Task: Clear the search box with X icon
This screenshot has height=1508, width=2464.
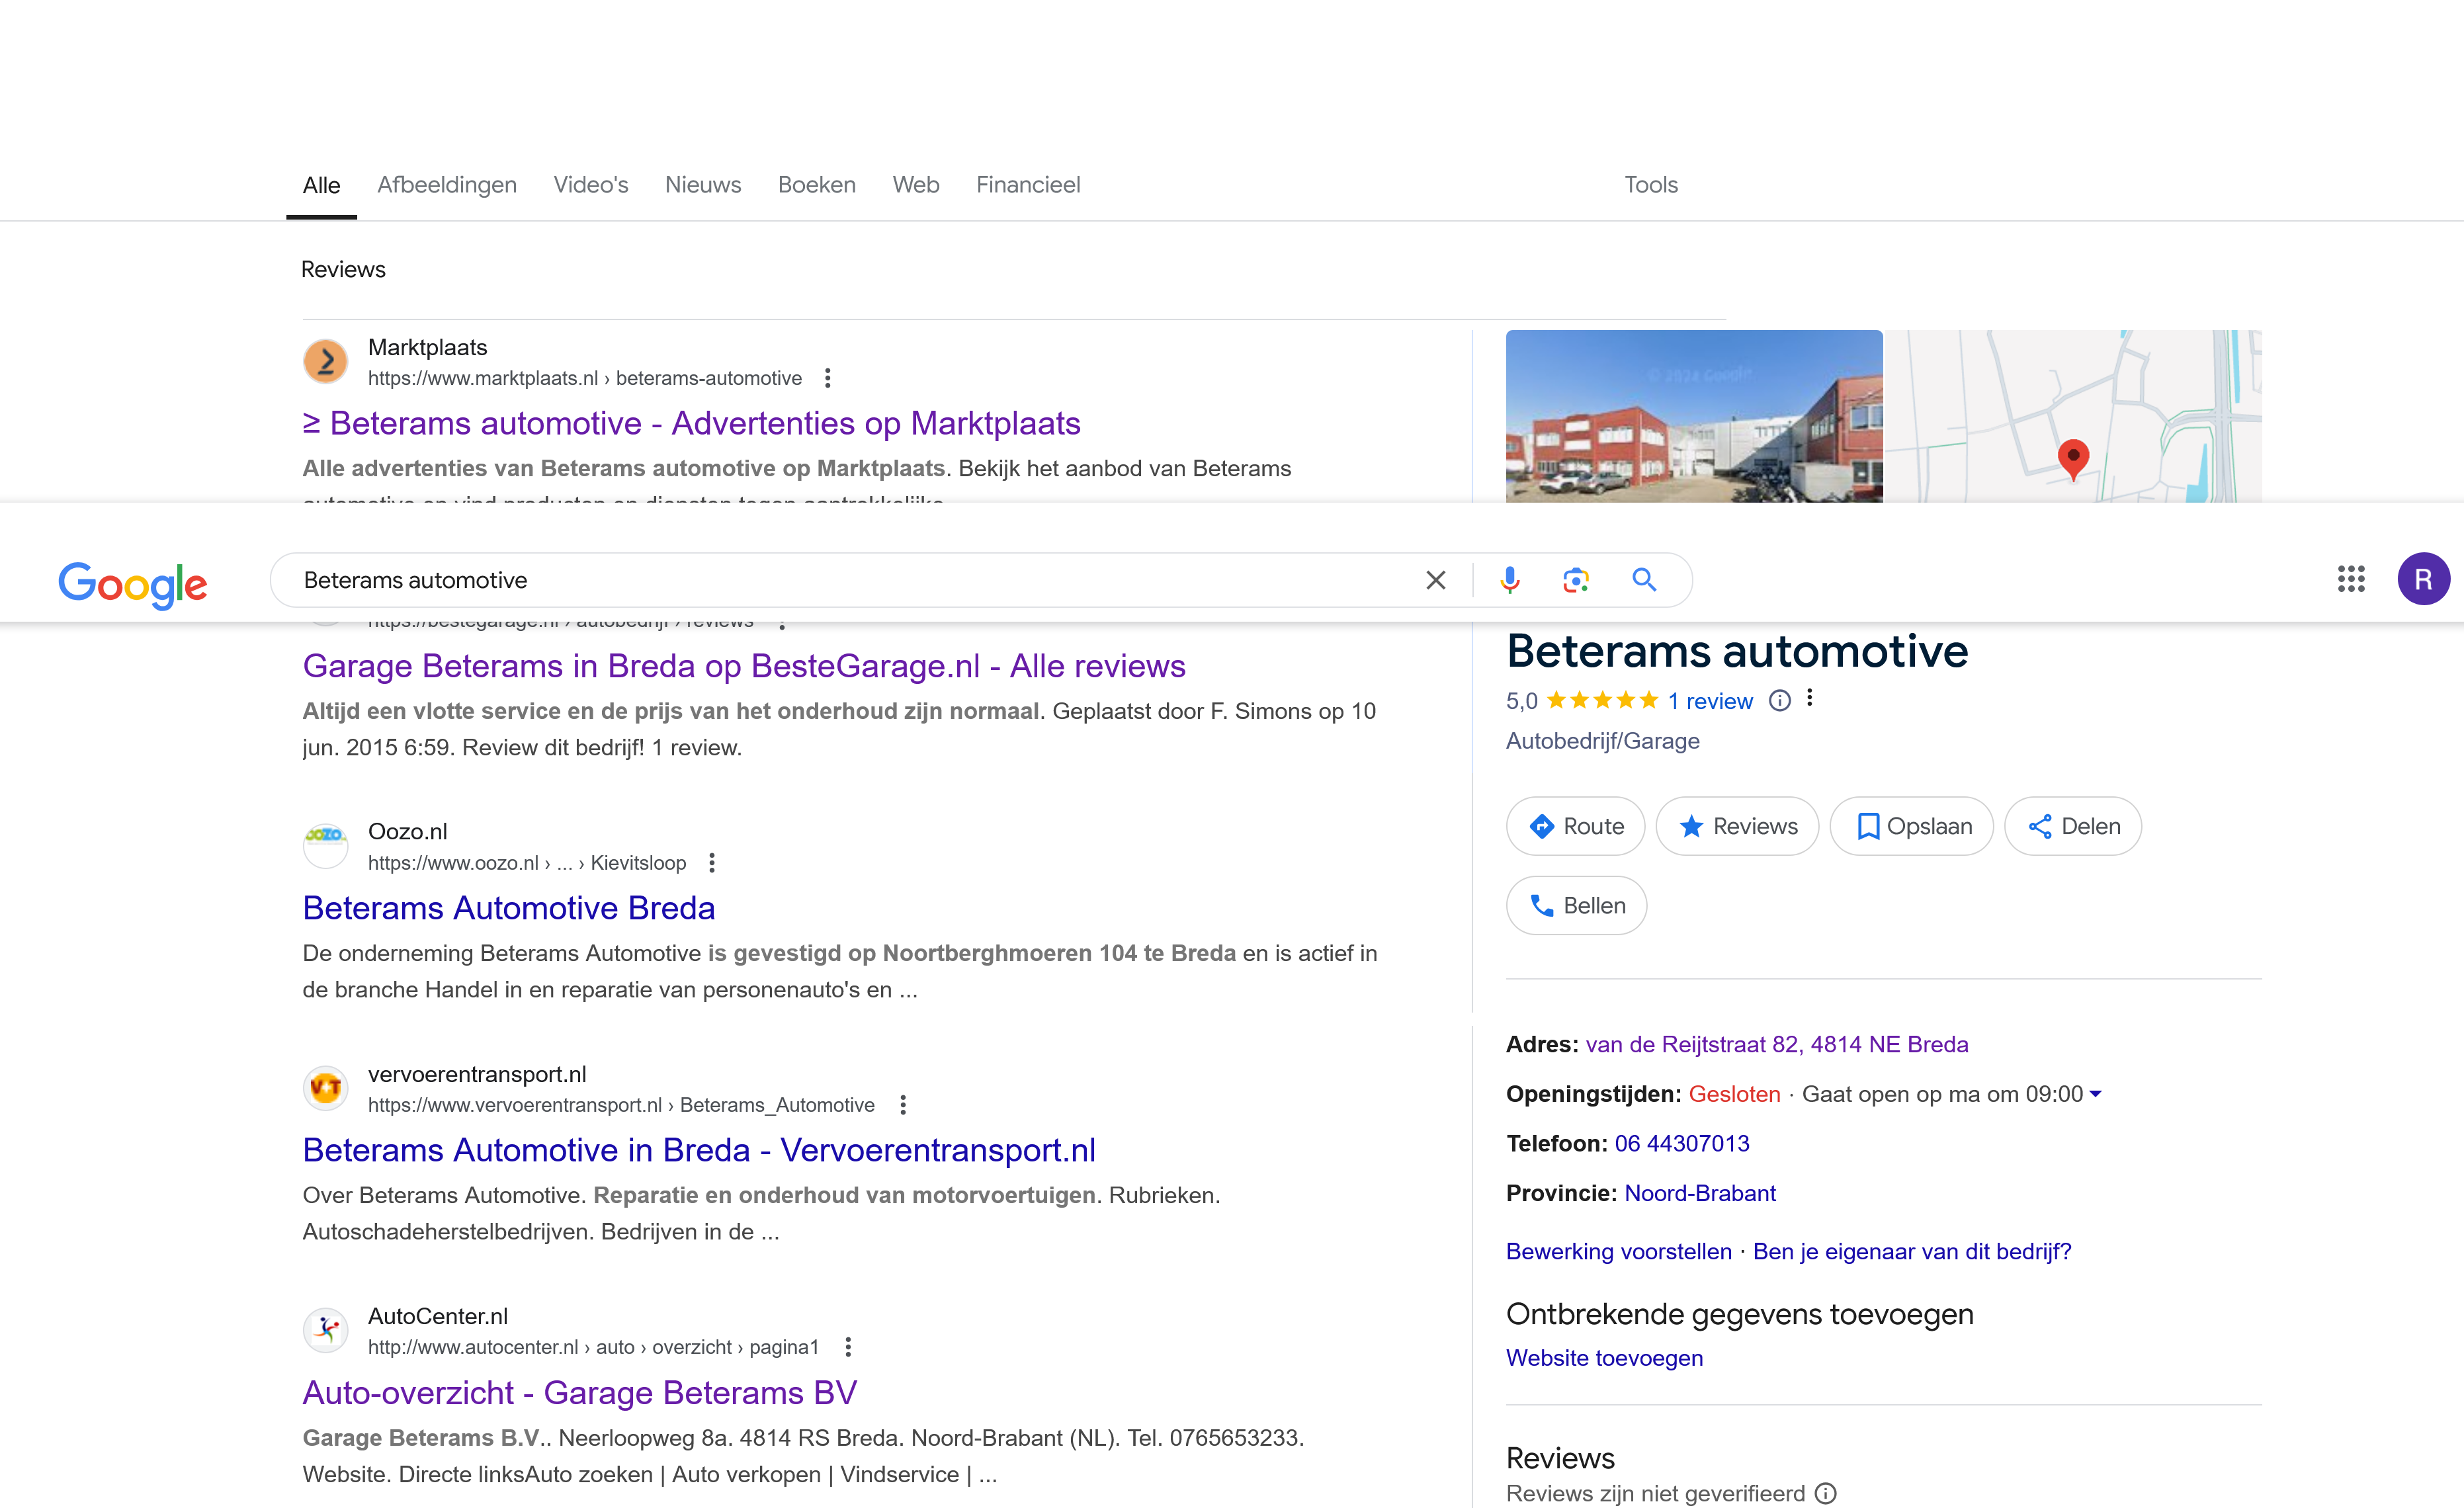Action: 1435,580
